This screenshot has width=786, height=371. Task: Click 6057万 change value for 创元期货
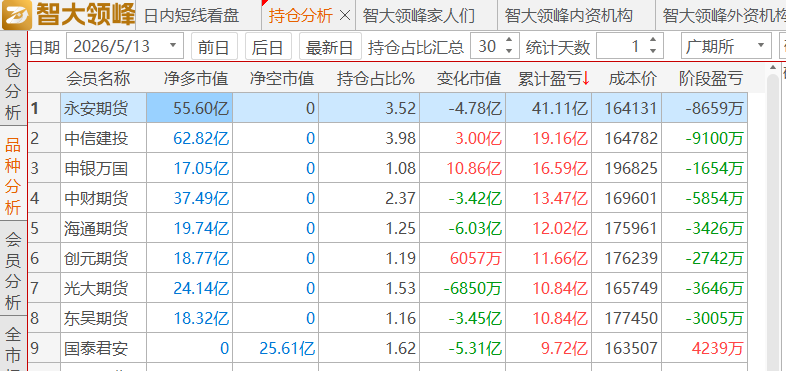463,258
